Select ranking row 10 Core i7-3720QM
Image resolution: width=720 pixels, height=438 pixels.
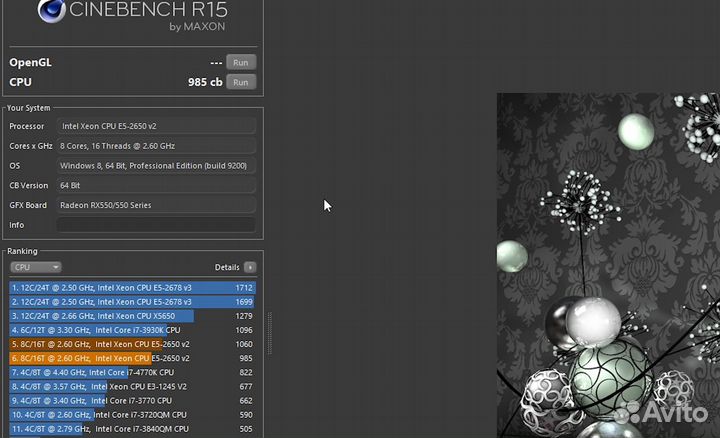[x=133, y=415]
